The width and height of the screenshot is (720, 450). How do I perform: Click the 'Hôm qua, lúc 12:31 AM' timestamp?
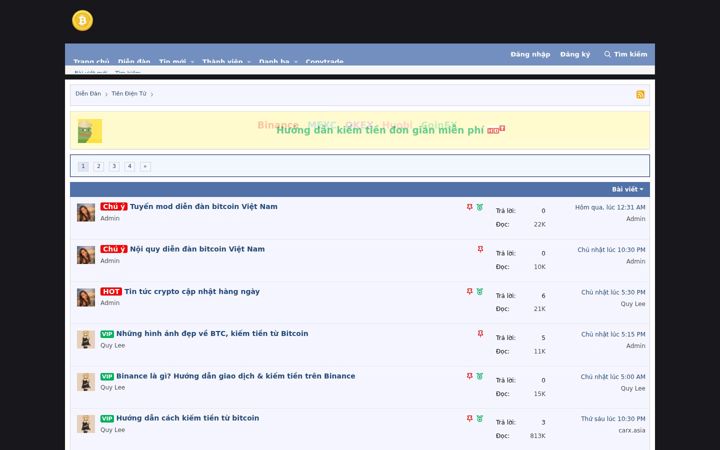point(610,208)
